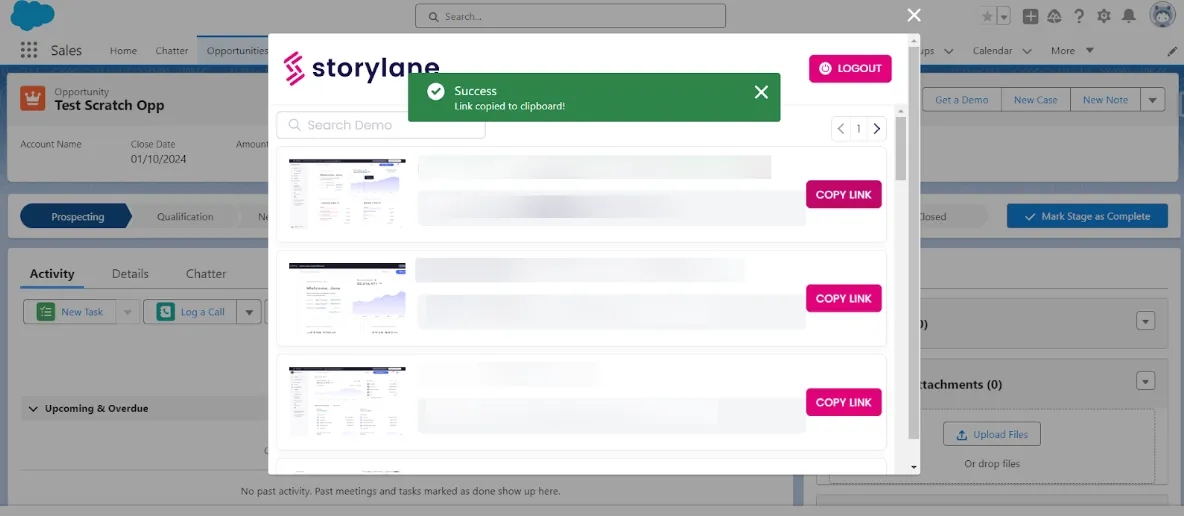Open the More navigation menu

1072,51
